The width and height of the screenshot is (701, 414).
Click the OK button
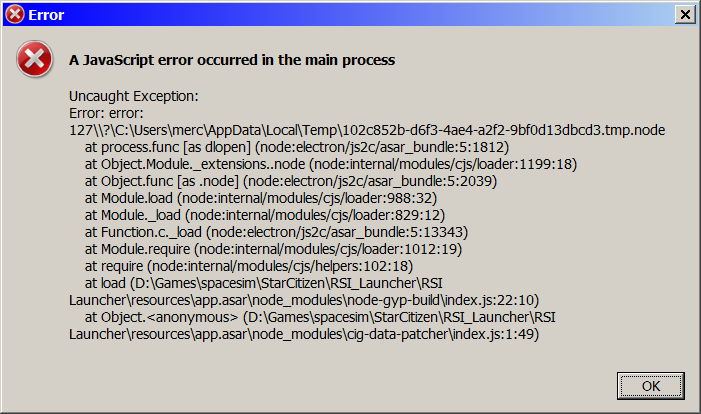click(651, 385)
